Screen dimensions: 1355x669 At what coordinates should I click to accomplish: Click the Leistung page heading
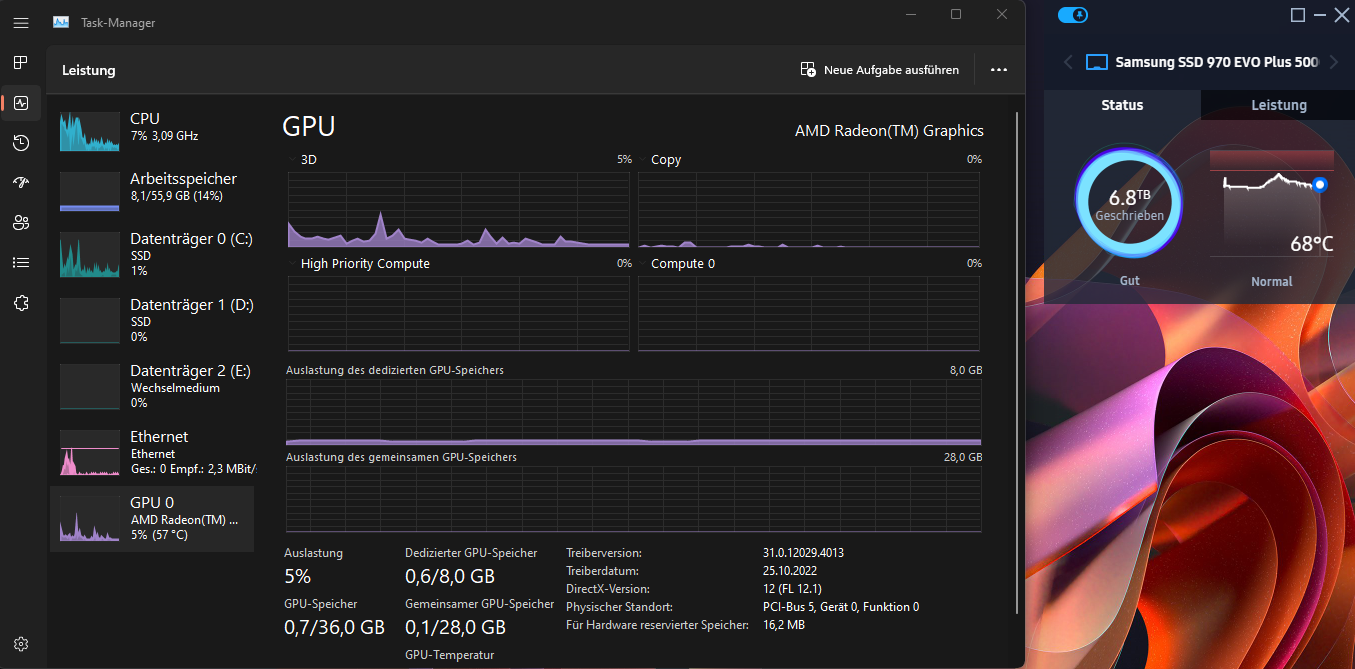pyautogui.click(x=89, y=70)
